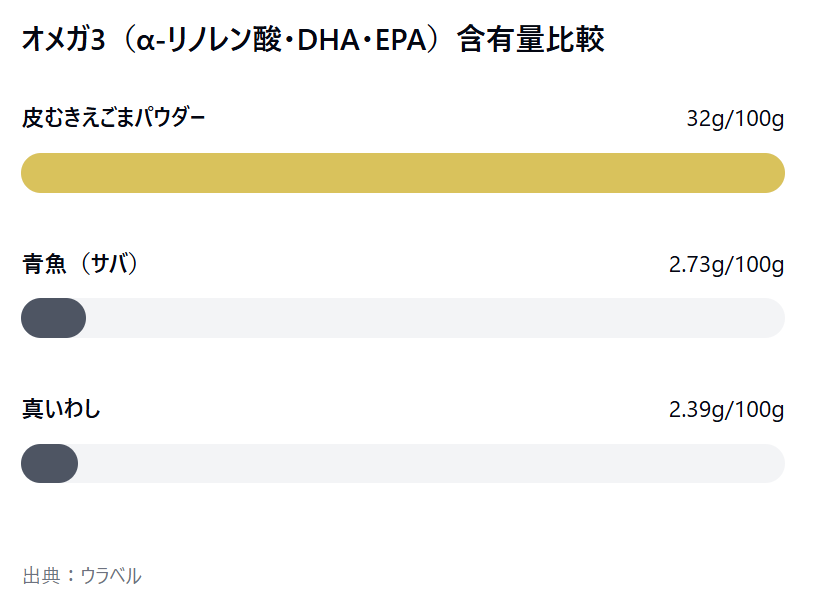This screenshot has height=609, width=816.
Task: Select the 皮むきえごまパウダー label
Action: [113, 118]
